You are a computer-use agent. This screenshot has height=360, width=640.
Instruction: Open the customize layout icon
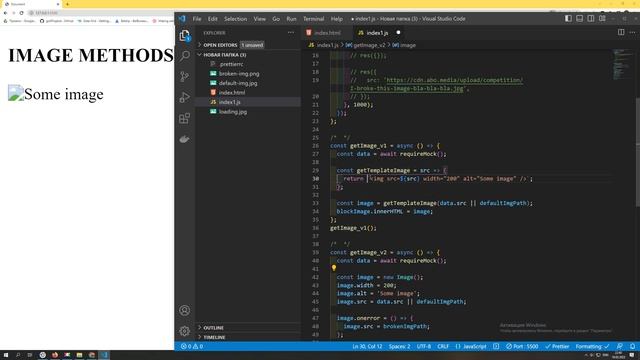[x=602, y=18]
